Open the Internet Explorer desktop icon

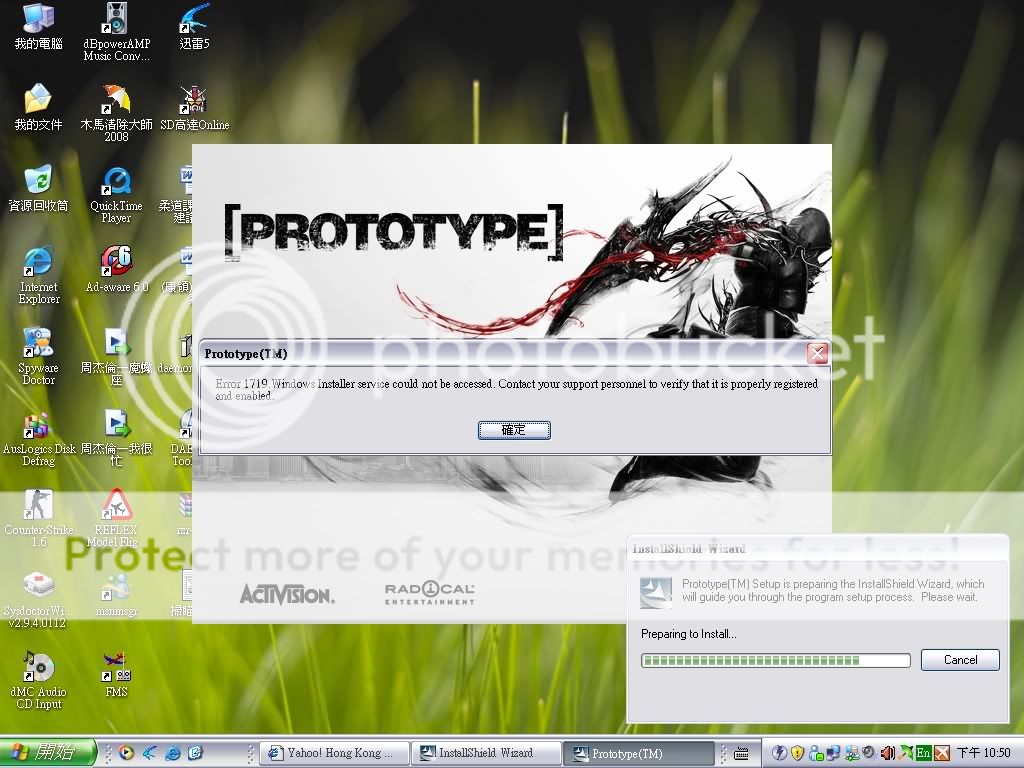(38, 262)
